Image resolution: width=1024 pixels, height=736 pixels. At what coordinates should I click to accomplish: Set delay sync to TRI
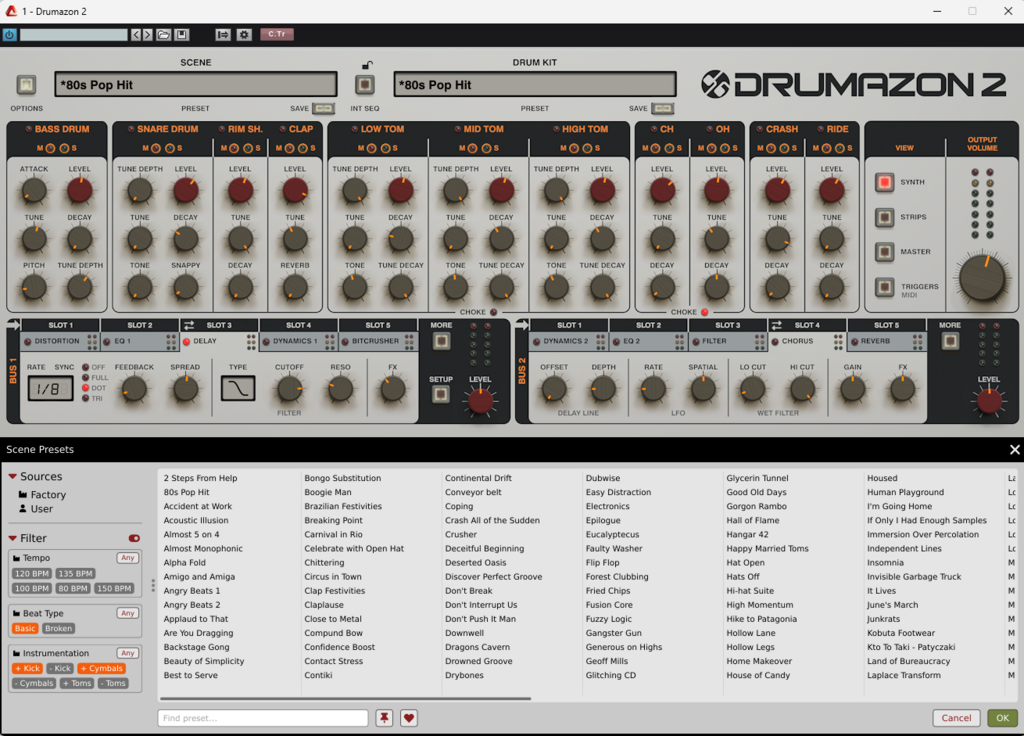point(86,398)
